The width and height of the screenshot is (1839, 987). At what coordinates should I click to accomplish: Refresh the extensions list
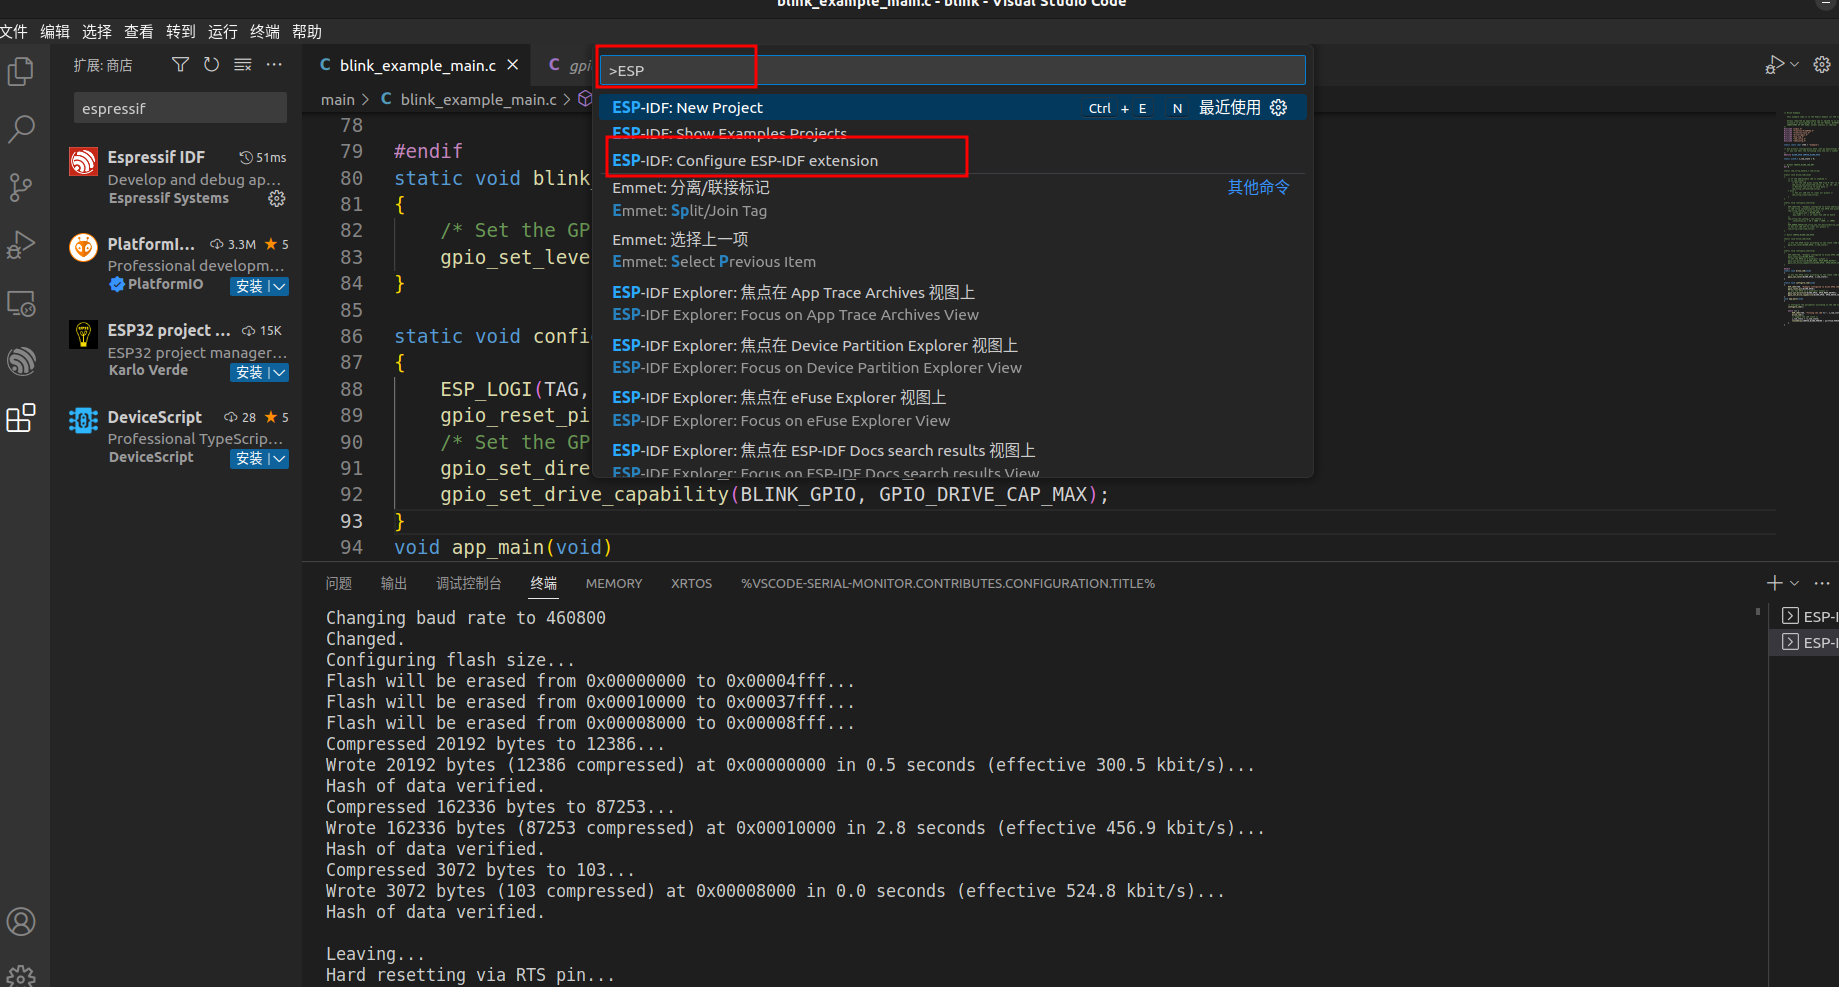click(211, 65)
